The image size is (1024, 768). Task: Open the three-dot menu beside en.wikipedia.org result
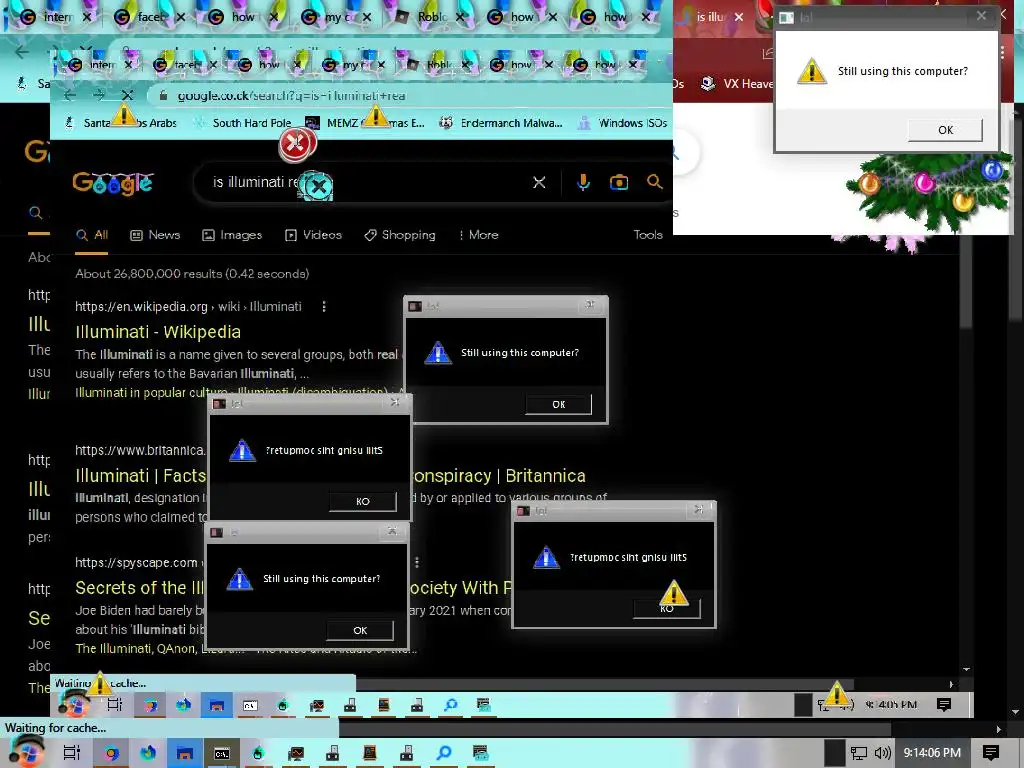[x=324, y=306]
